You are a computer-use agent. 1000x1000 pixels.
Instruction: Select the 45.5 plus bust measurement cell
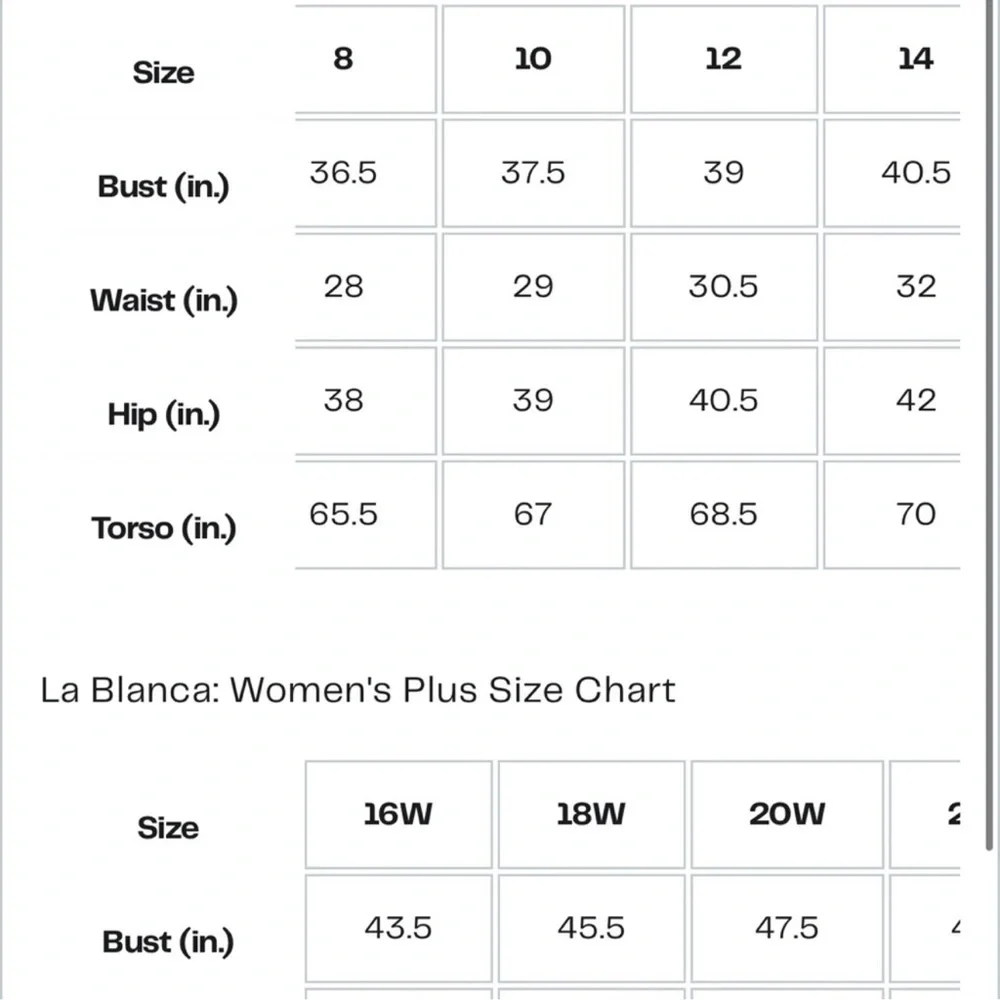tap(591, 928)
